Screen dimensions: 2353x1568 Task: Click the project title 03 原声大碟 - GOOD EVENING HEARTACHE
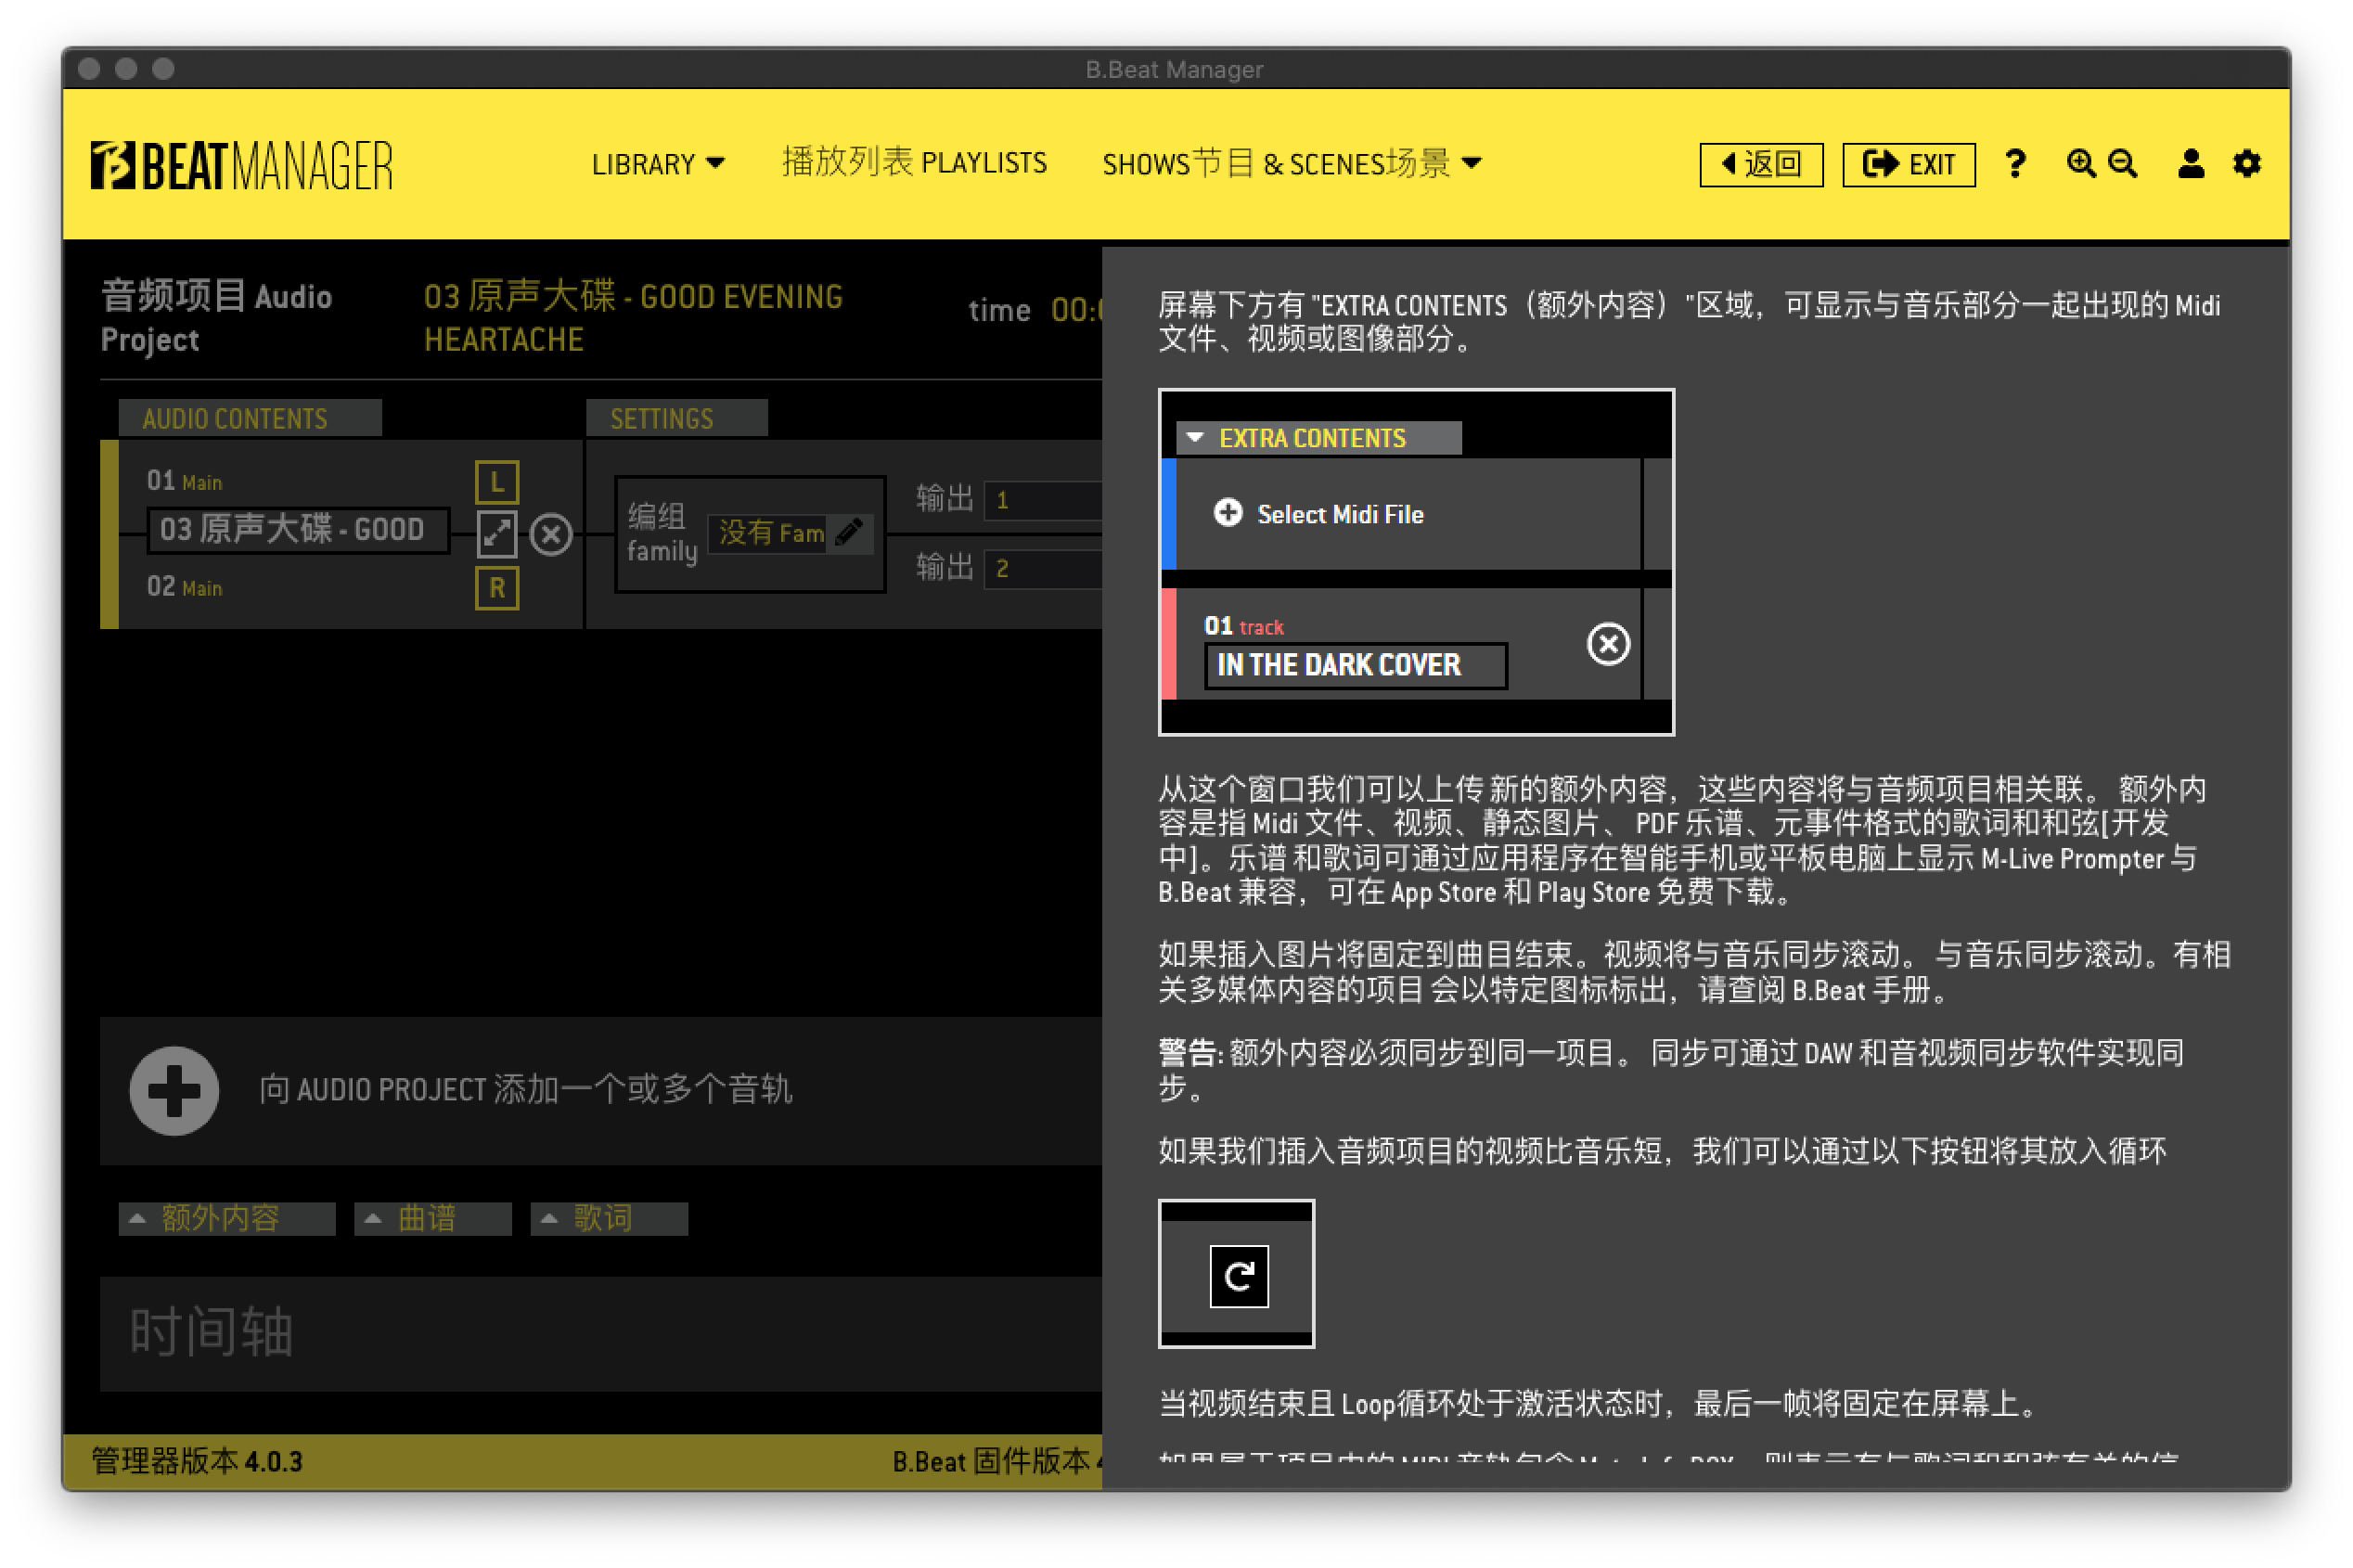pyautogui.click(x=632, y=317)
